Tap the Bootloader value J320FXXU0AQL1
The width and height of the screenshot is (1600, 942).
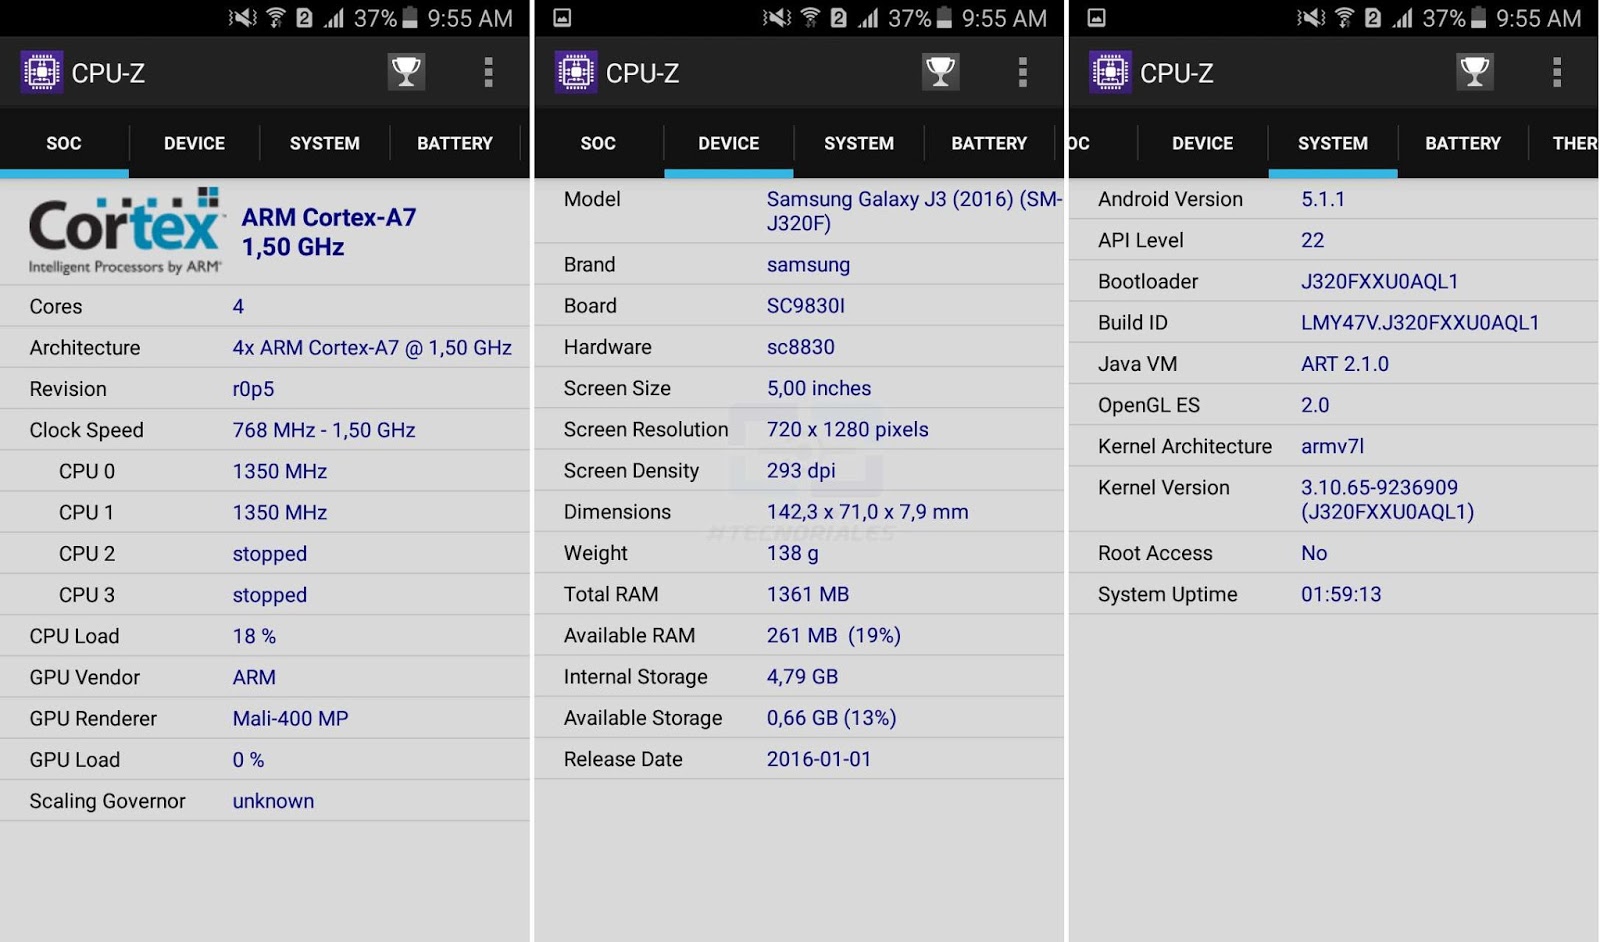coord(1379,281)
